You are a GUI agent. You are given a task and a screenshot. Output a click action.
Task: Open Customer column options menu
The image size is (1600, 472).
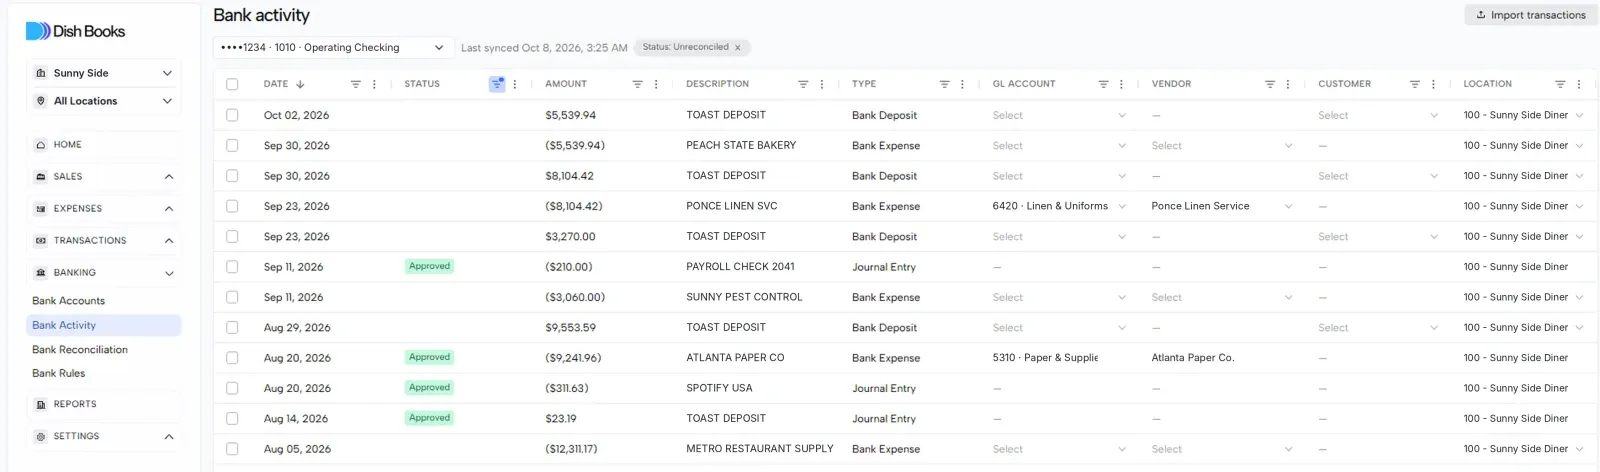tap(1433, 84)
